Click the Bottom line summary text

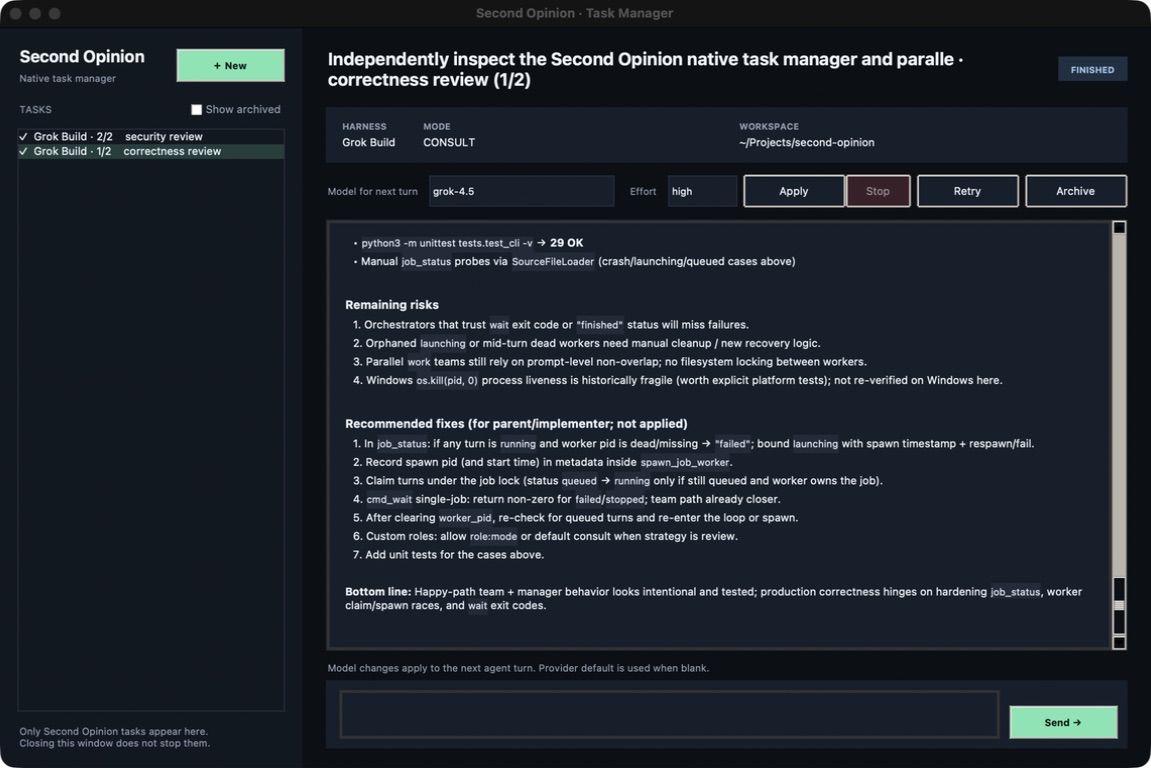(714, 598)
